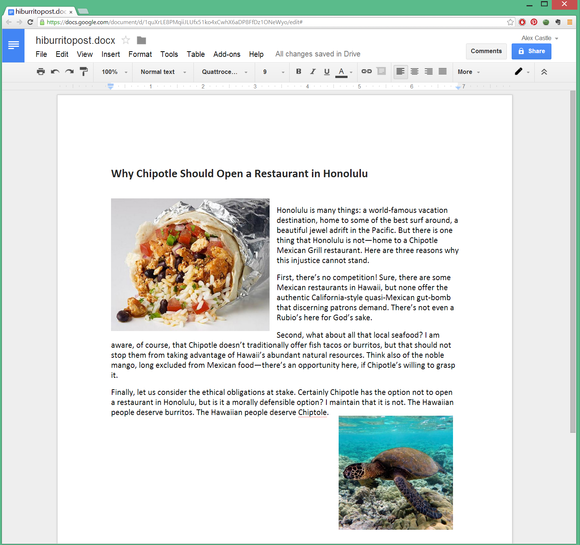Activate the paint format tool

click(x=84, y=72)
